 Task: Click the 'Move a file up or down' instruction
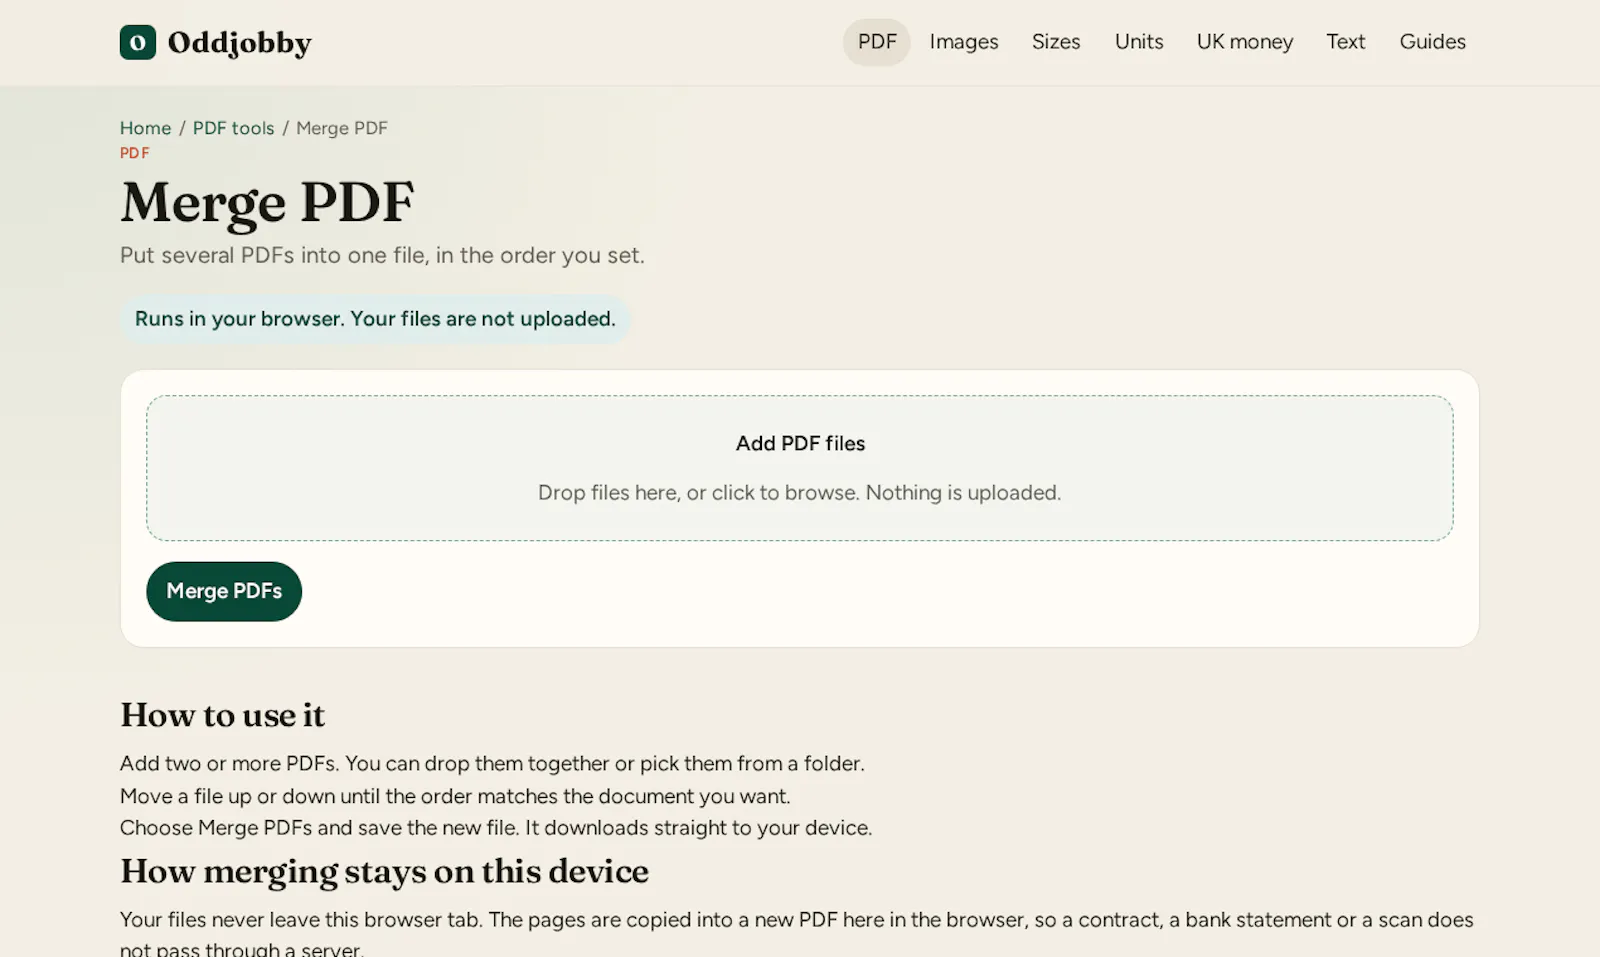[x=455, y=796]
